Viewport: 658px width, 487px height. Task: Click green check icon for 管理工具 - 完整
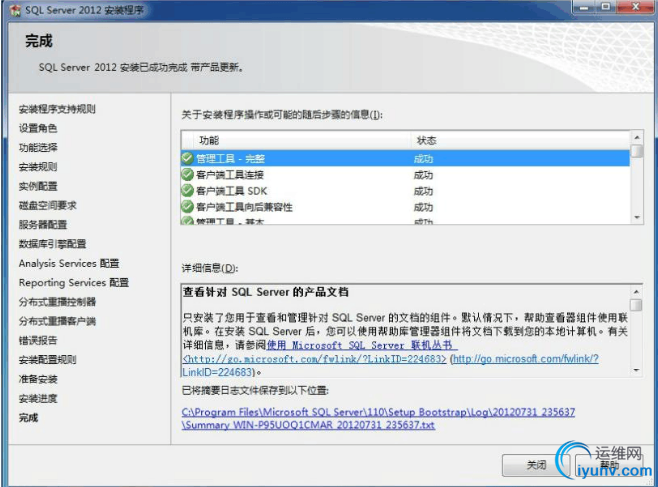pyautogui.click(x=187, y=158)
